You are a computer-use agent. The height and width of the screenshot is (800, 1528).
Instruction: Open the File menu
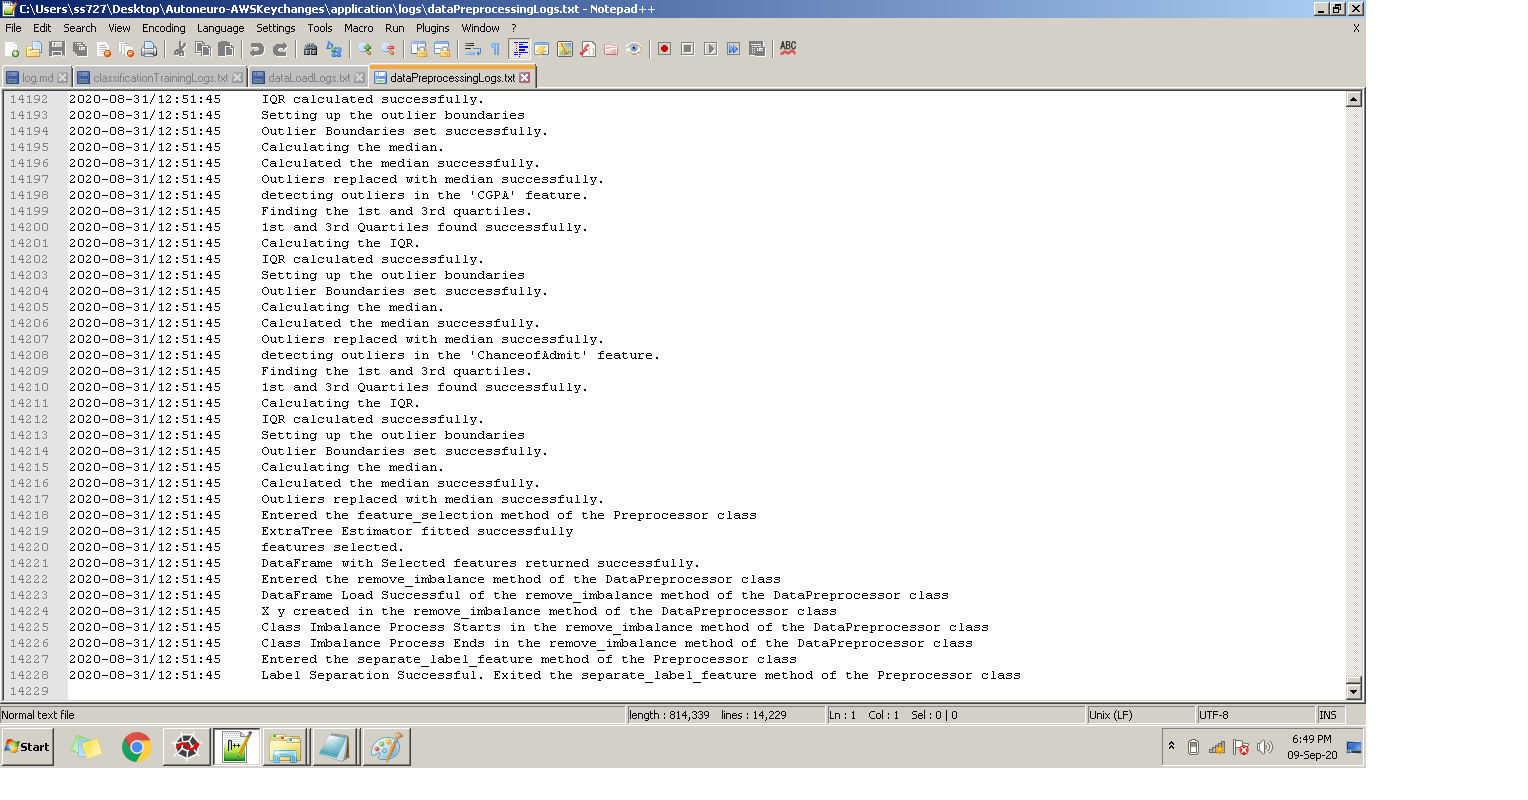coord(13,28)
